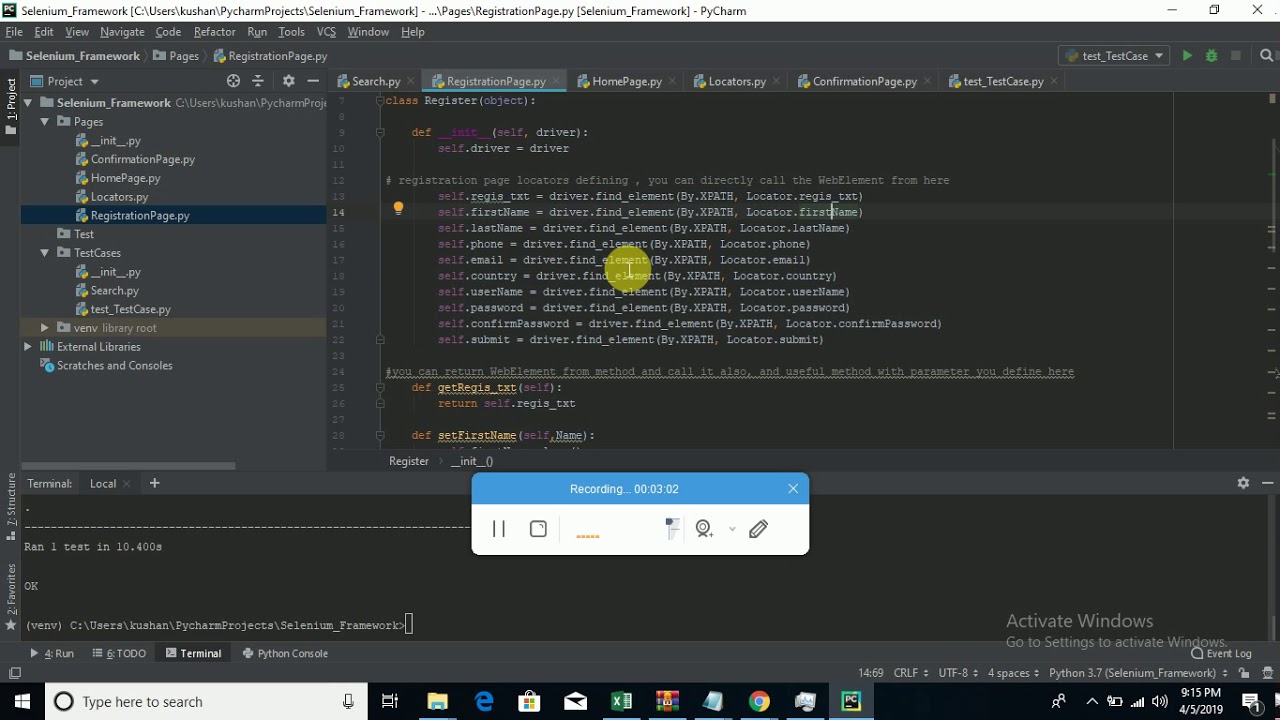Open the notifications action center
This screenshot has width=1280, height=720.
click(1252, 702)
